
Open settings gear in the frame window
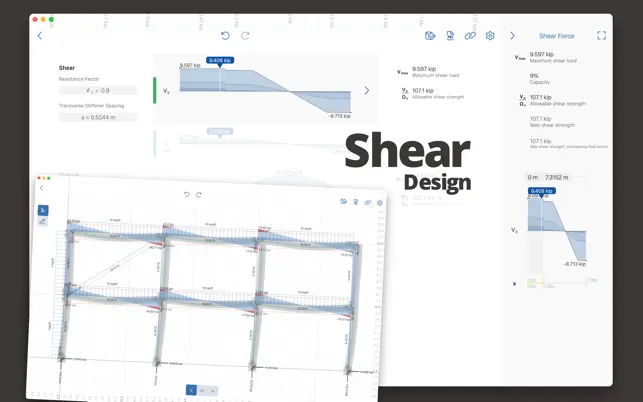380,203
